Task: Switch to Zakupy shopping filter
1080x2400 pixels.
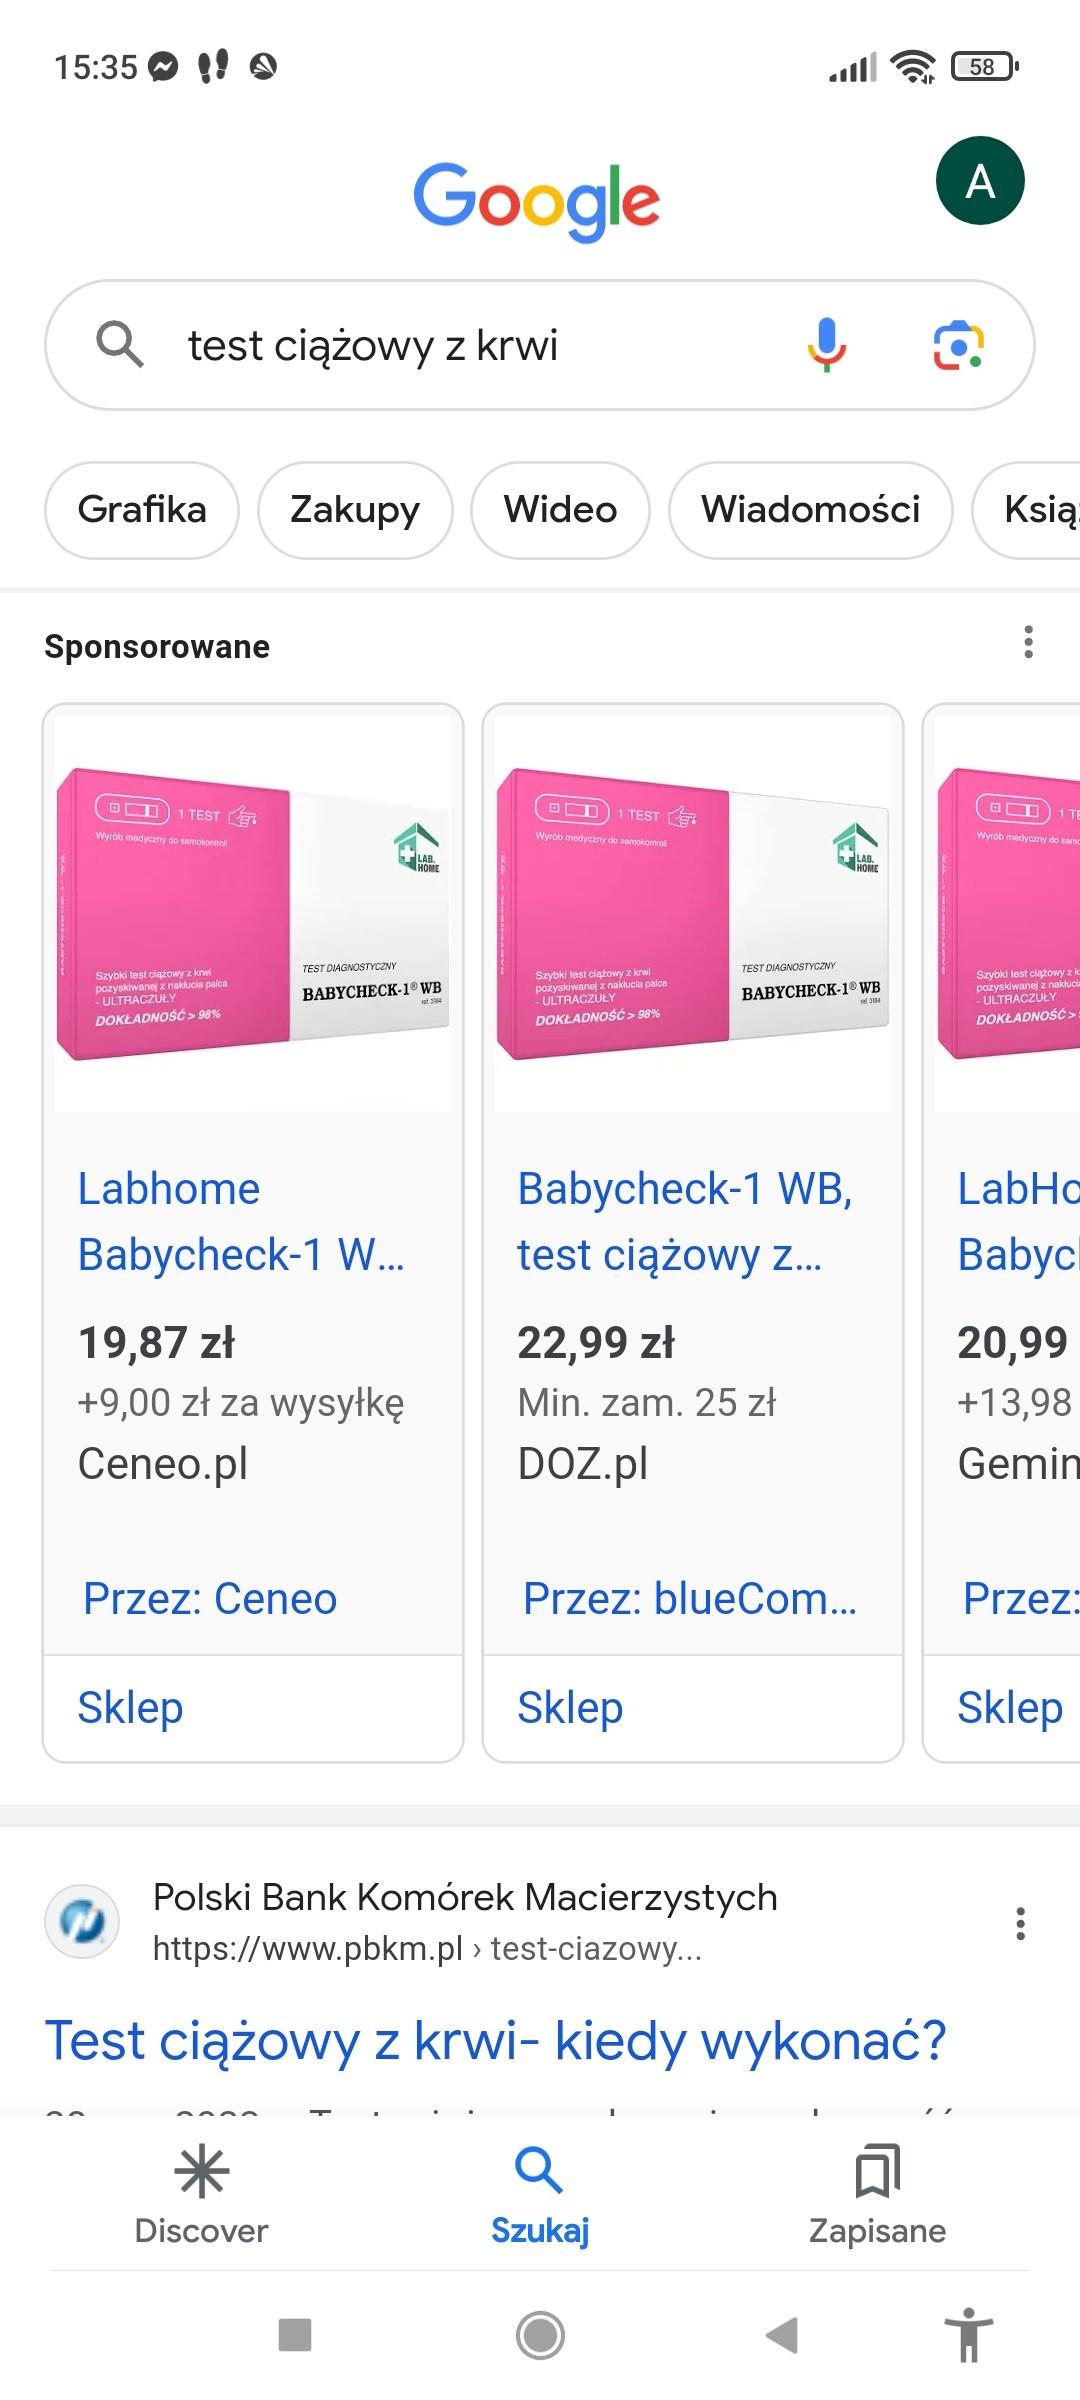Action: point(355,510)
